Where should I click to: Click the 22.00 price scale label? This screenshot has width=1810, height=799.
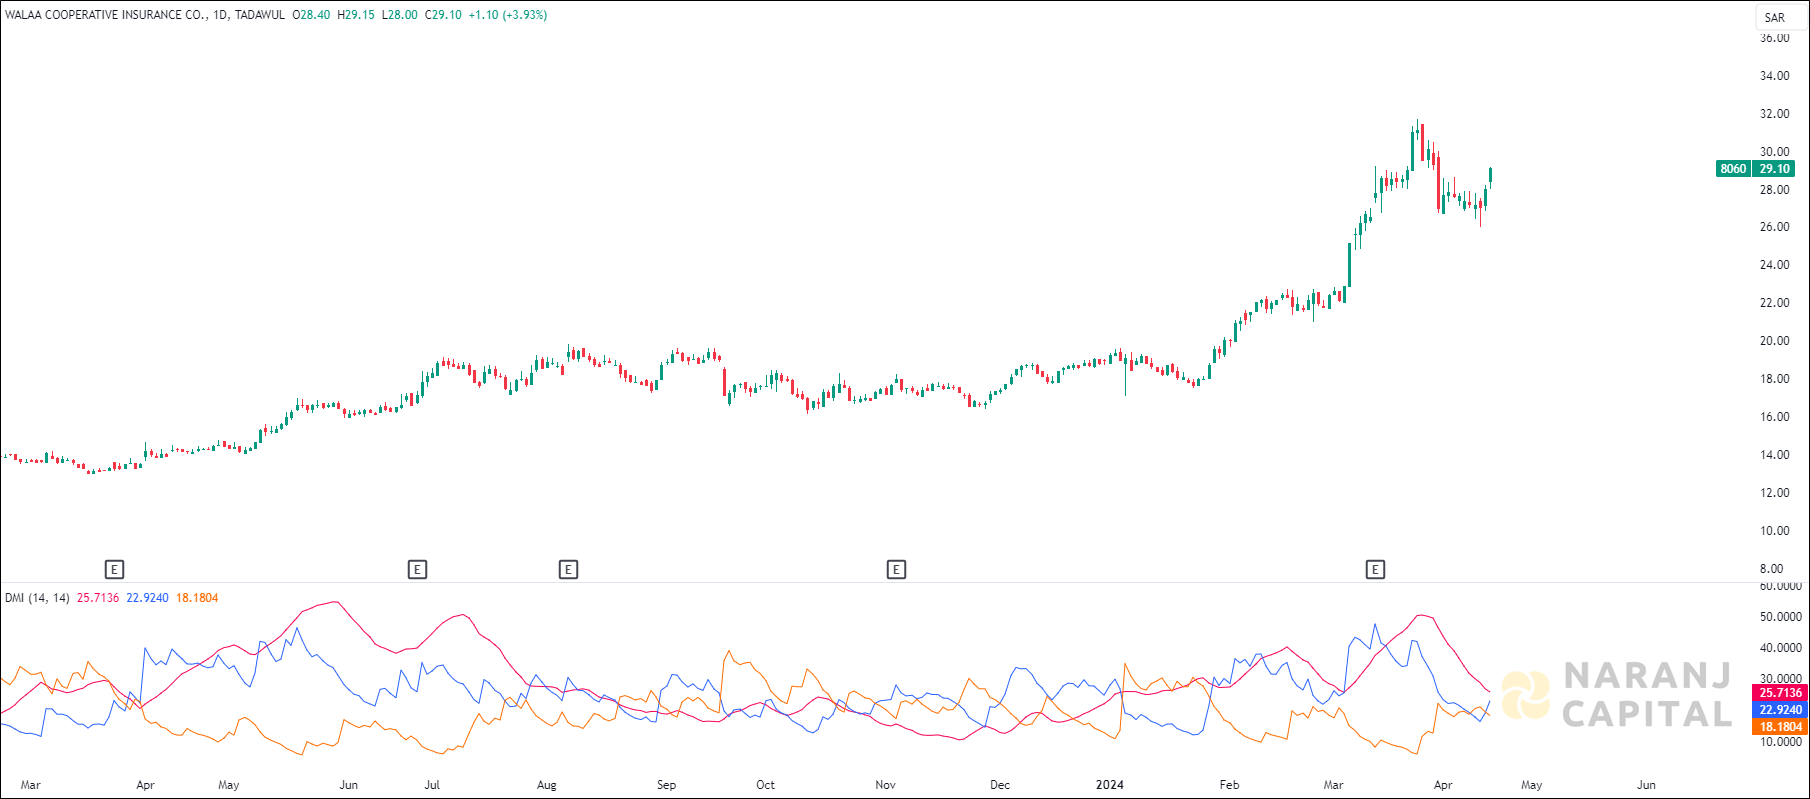[1775, 303]
